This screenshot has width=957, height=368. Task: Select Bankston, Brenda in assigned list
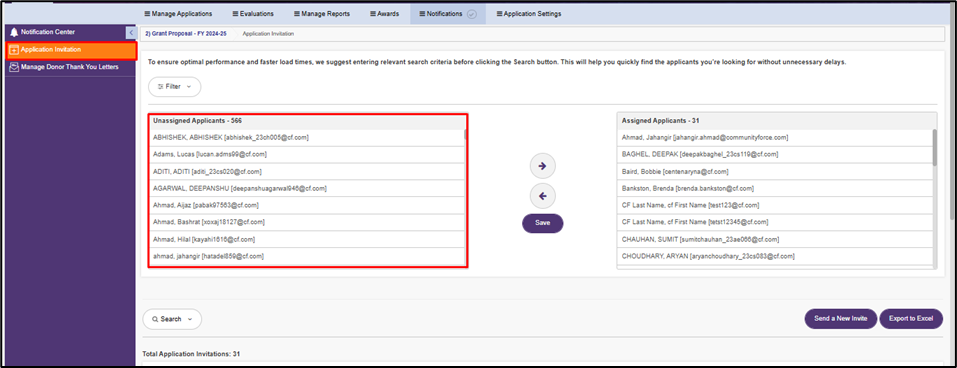[x=775, y=189]
